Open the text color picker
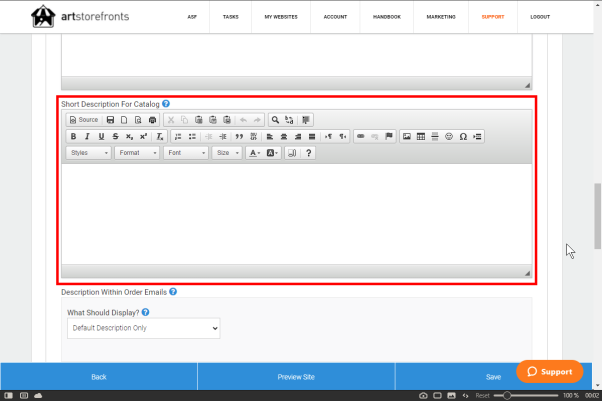Screen dimensions: 602x401 [x=254, y=153]
